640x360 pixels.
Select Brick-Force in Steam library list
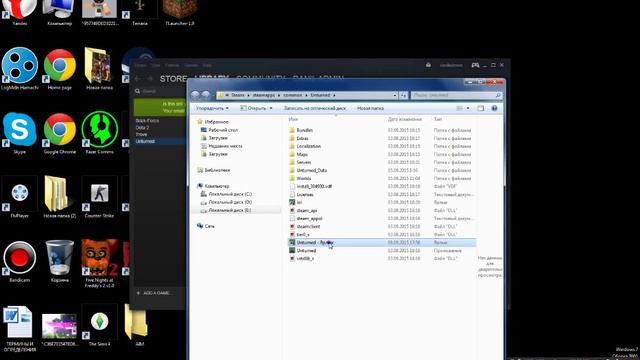147,121
